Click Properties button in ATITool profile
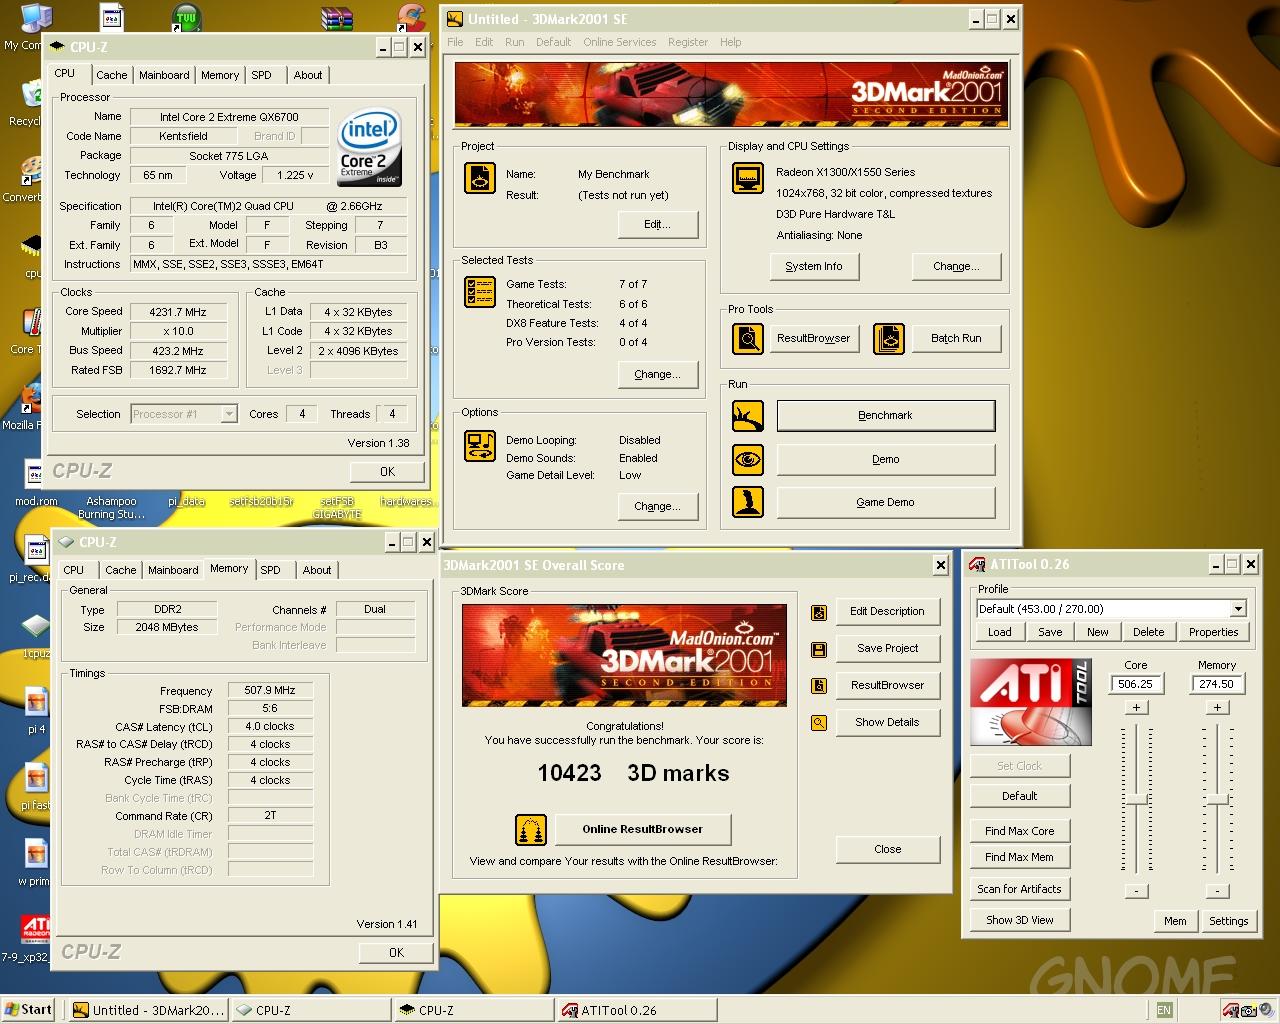 1213,632
